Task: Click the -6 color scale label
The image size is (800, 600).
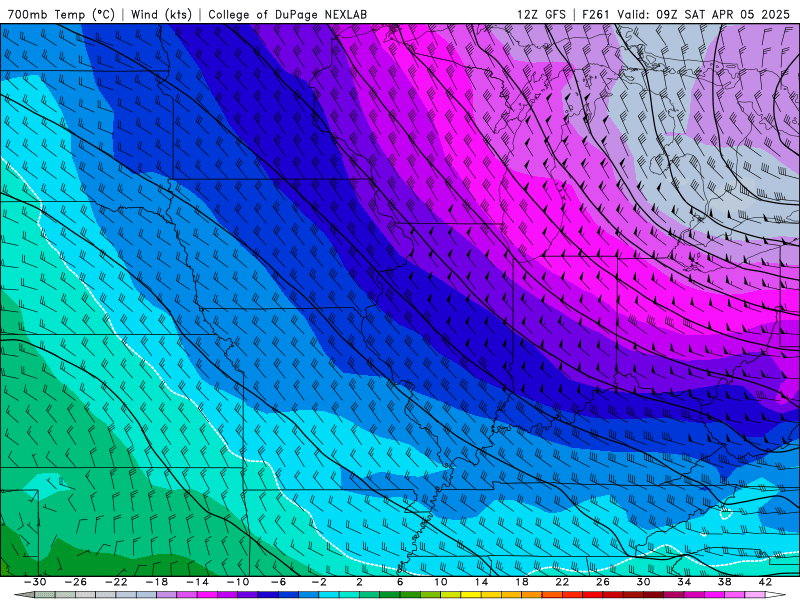Action: point(278,582)
